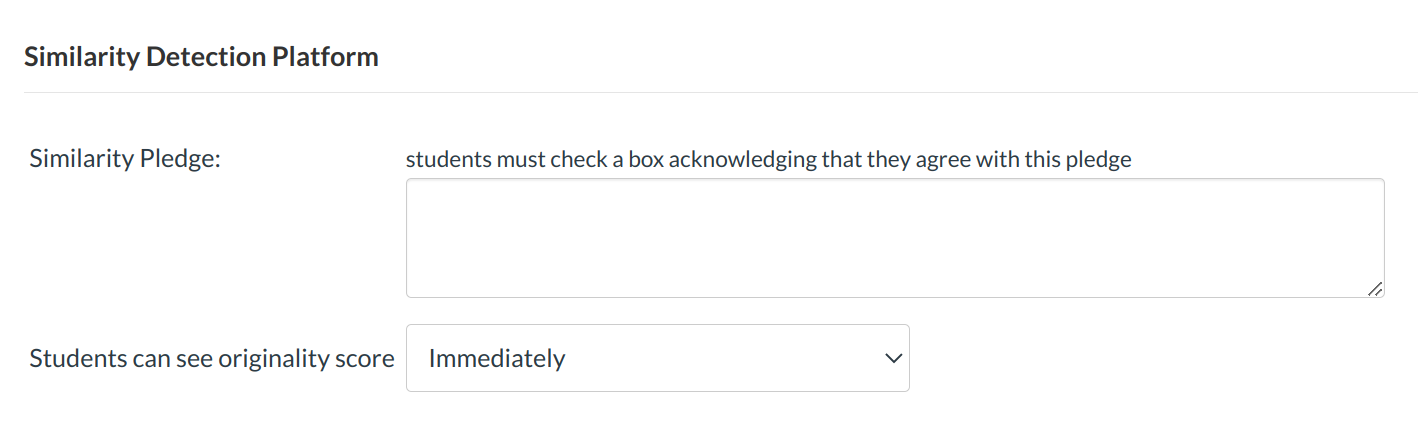The image size is (1418, 444).
Task: Click the dropdown chevron arrow icon
Action: tap(894, 358)
